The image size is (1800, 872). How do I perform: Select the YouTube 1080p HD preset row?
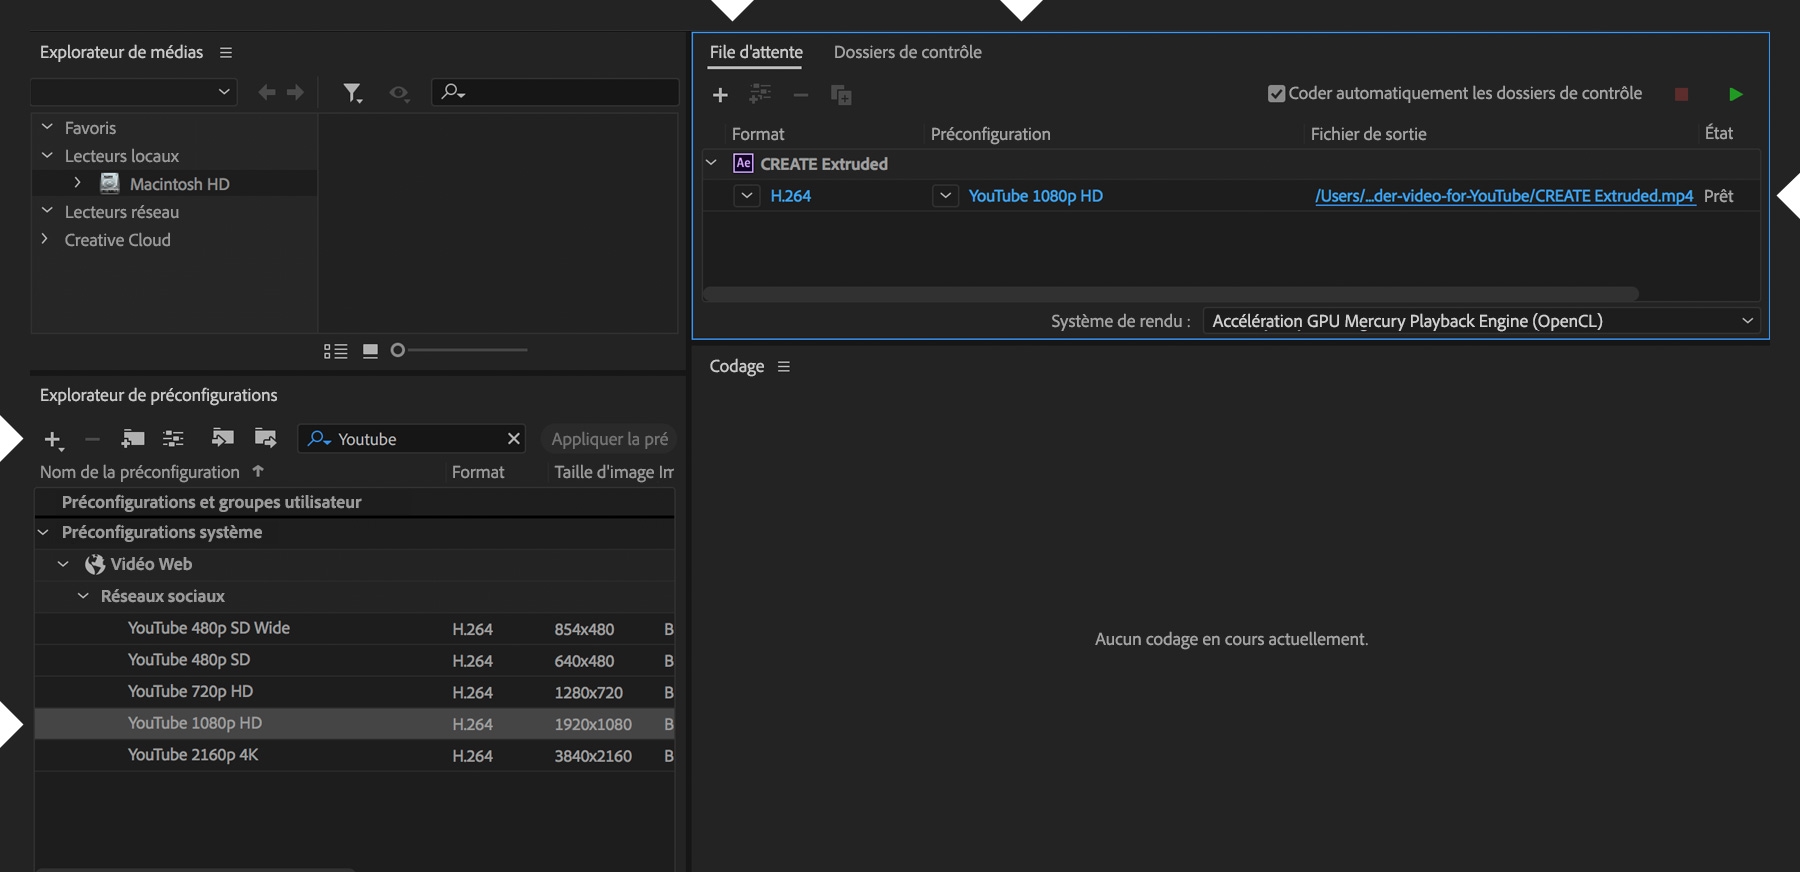pyautogui.click(x=355, y=723)
